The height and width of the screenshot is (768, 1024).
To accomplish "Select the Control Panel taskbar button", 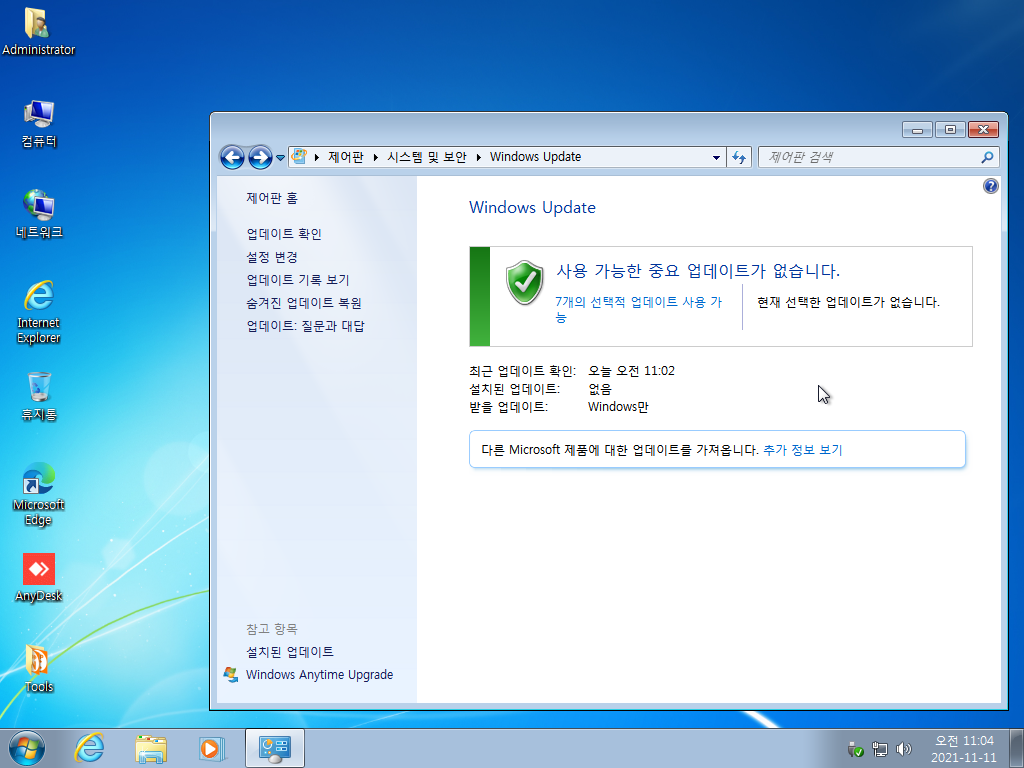I will [275, 748].
